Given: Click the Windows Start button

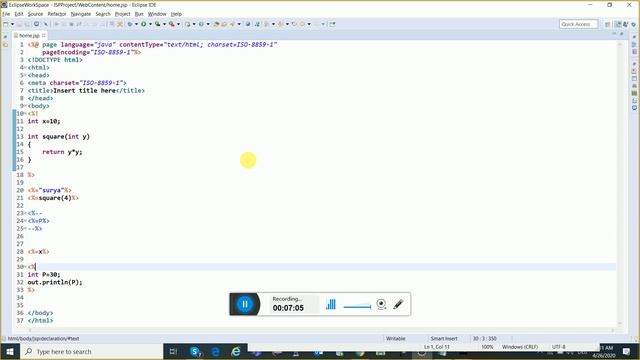Looking at the screenshot, I should tap(10, 351).
